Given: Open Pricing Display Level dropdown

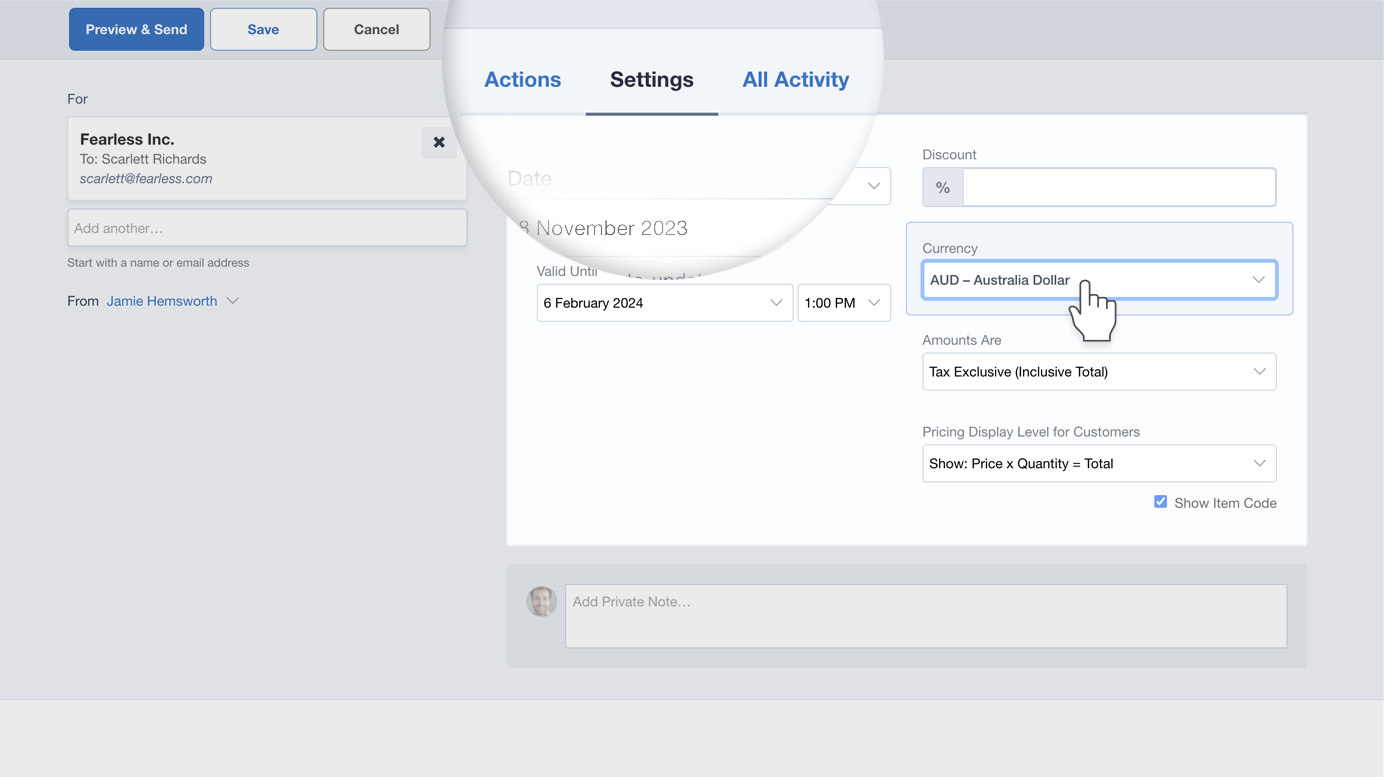Looking at the screenshot, I should coord(1099,464).
